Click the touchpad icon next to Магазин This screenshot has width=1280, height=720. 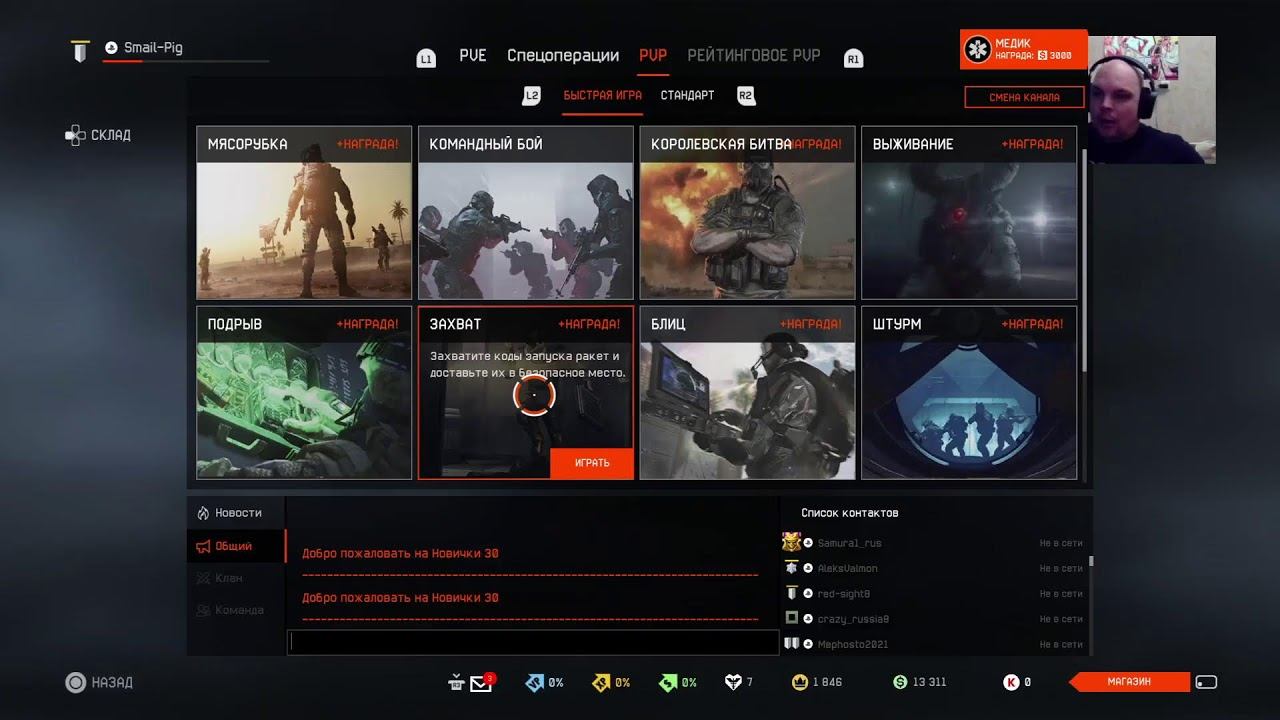pyautogui.click(x=1206, y=682)
